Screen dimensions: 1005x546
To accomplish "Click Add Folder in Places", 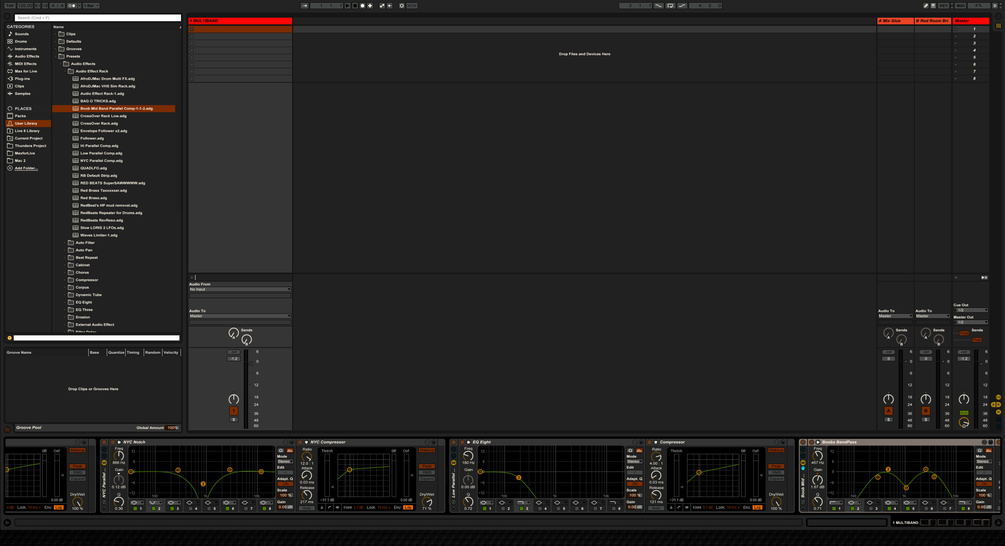I will pyautogui.click(x=25, y=168).
